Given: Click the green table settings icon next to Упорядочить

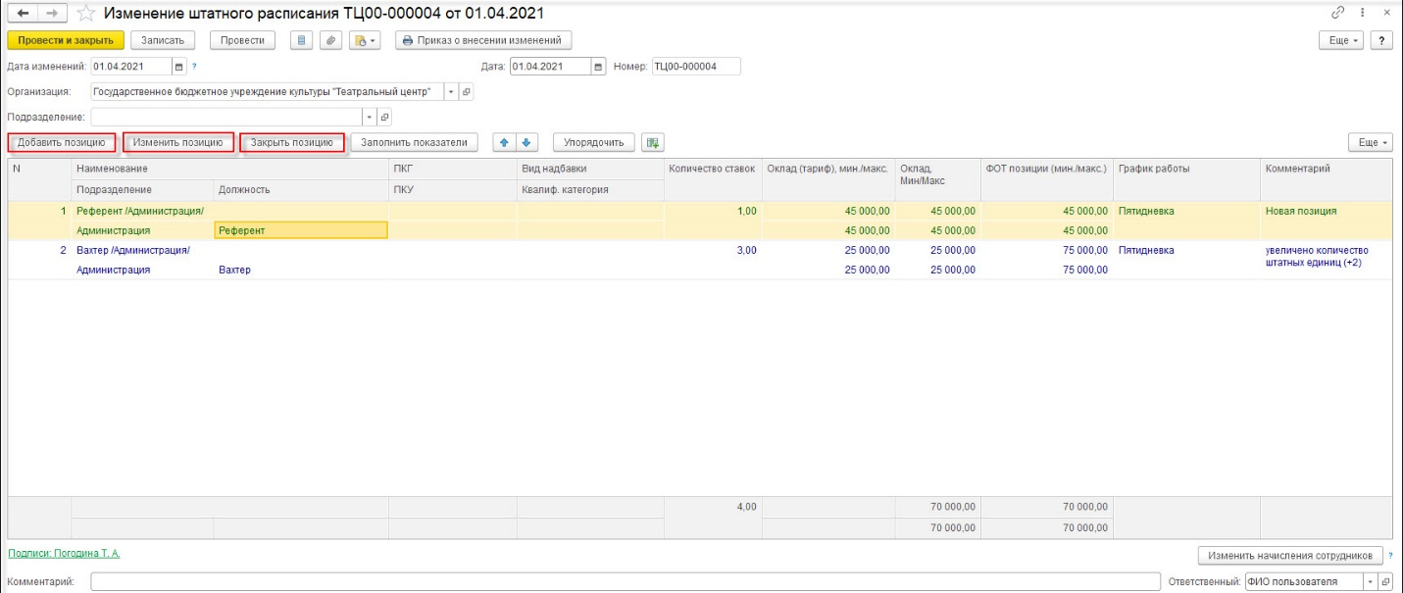Looking at the screenshot, I should click(653, 142).
